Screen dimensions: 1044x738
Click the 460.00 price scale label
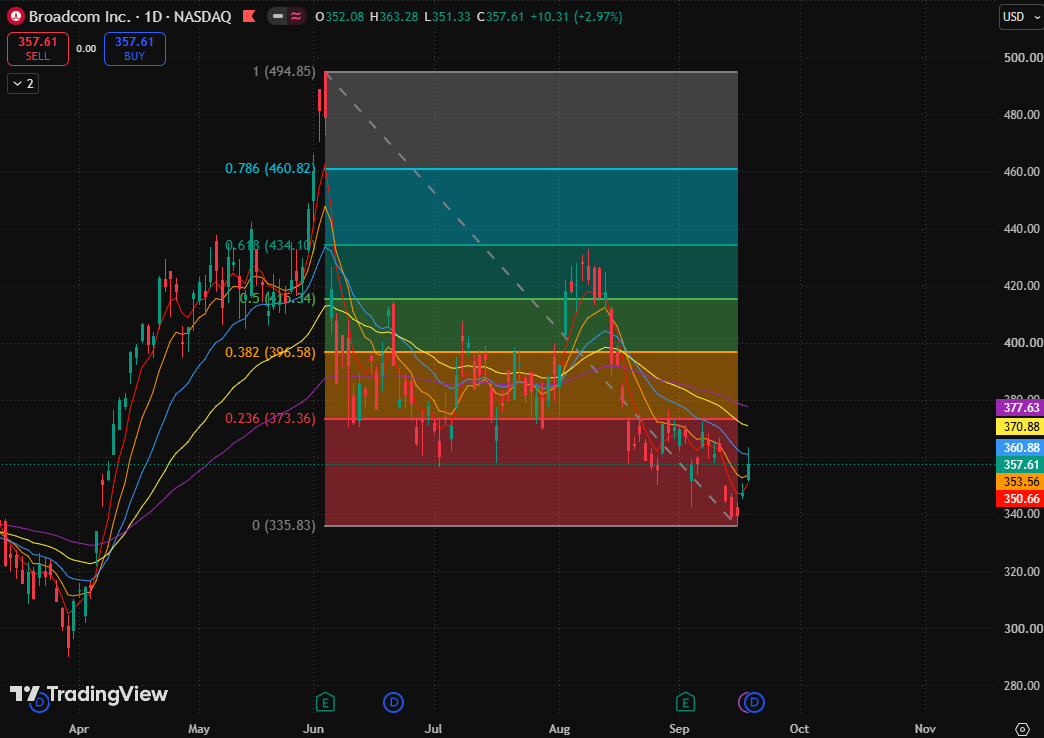tap(1023, 172)
